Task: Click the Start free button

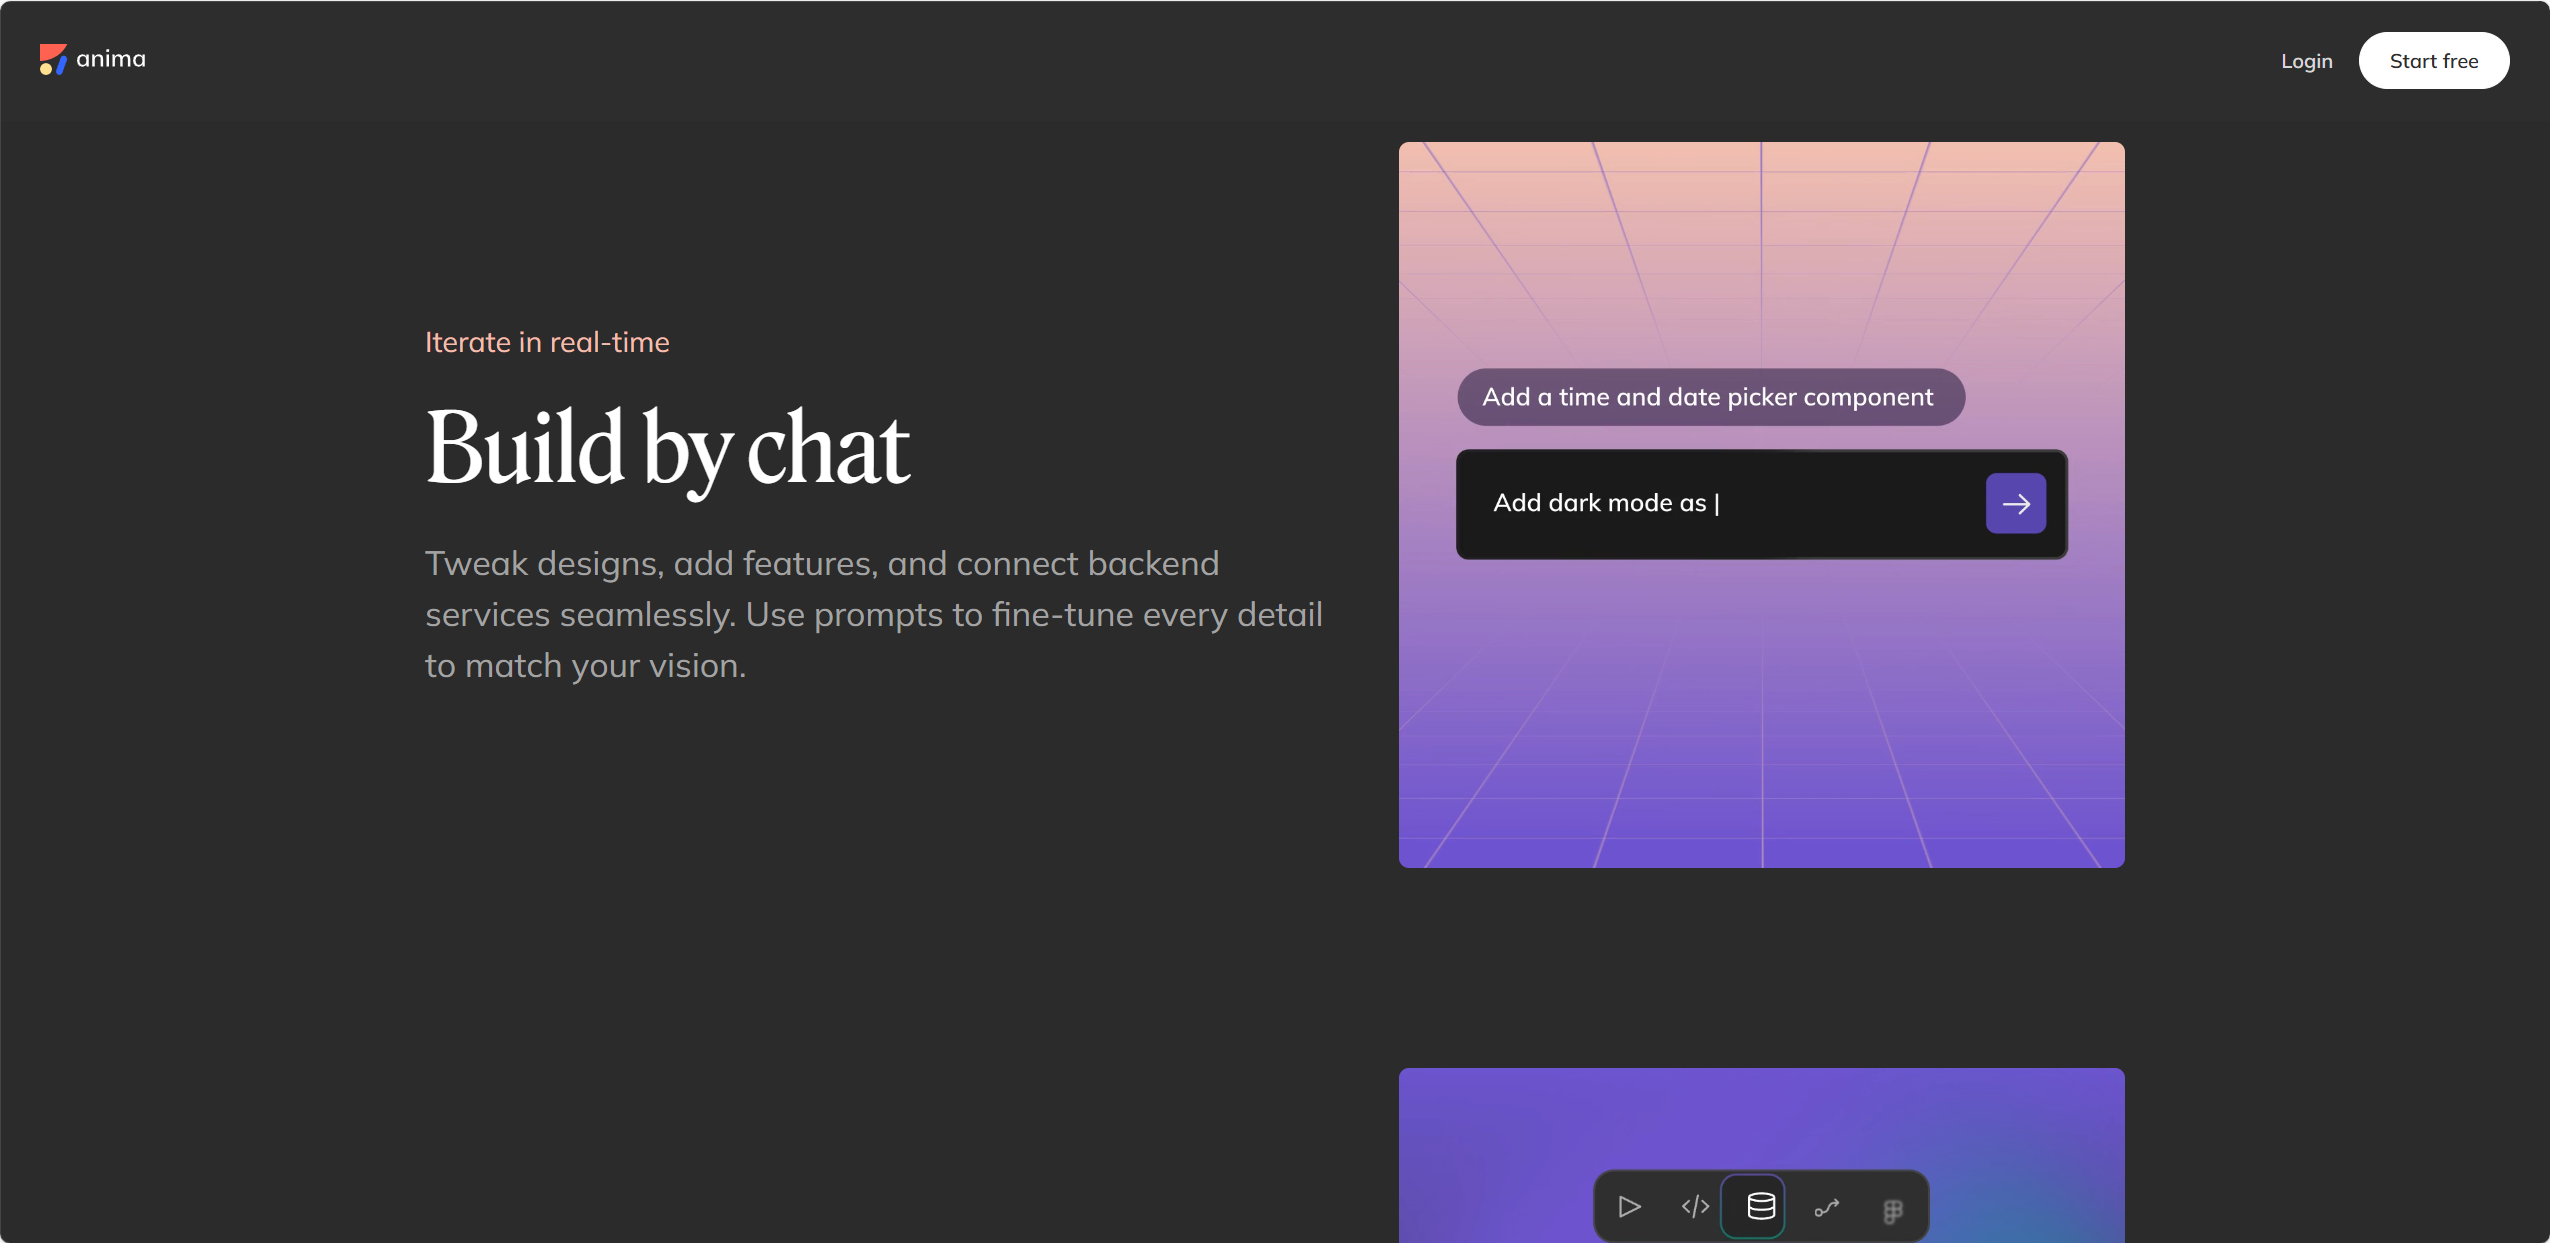Action: (x=2433, y=61)
